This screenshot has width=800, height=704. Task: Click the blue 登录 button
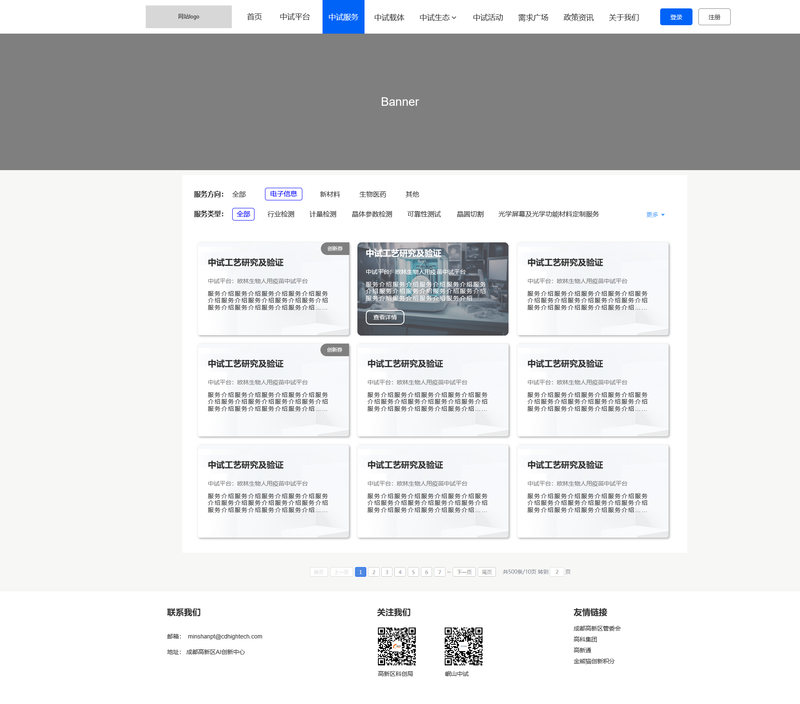click(x=676, y=17)
